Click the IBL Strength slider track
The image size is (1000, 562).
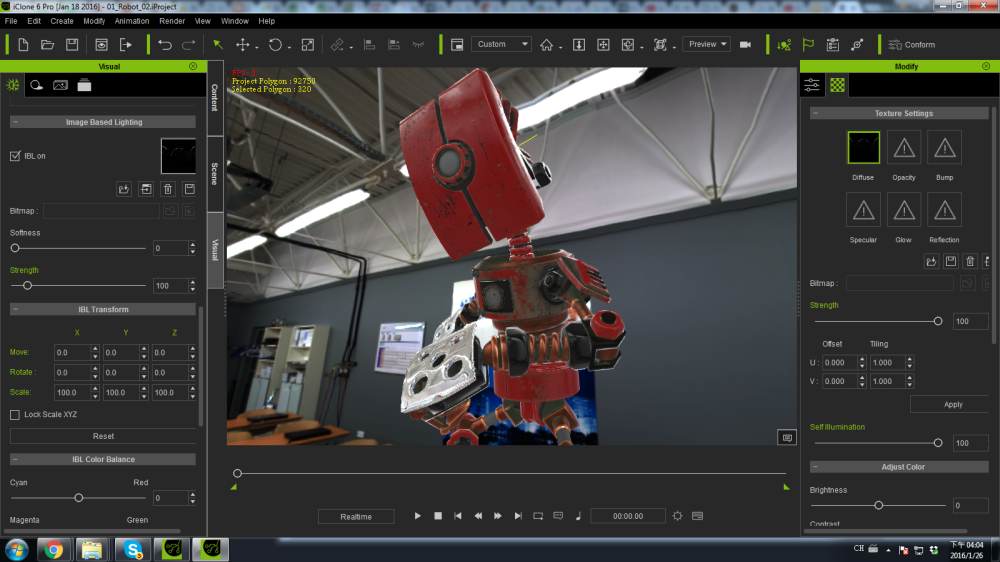pos(90,286)
